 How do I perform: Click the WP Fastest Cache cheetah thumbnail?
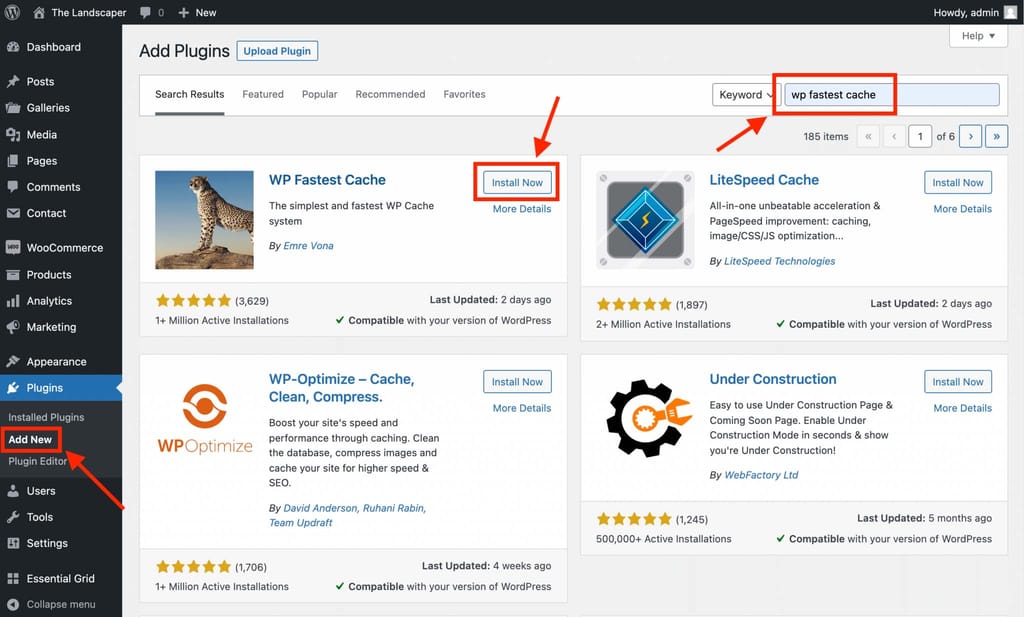coord(204,220)
